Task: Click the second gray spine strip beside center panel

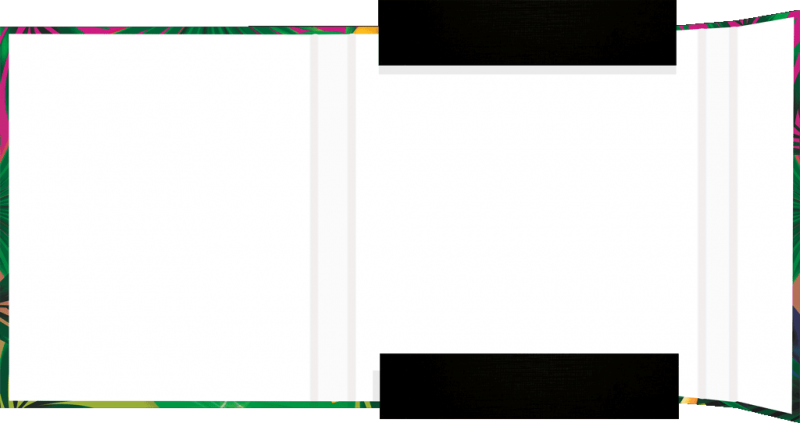Action: [x=350, y=215]
